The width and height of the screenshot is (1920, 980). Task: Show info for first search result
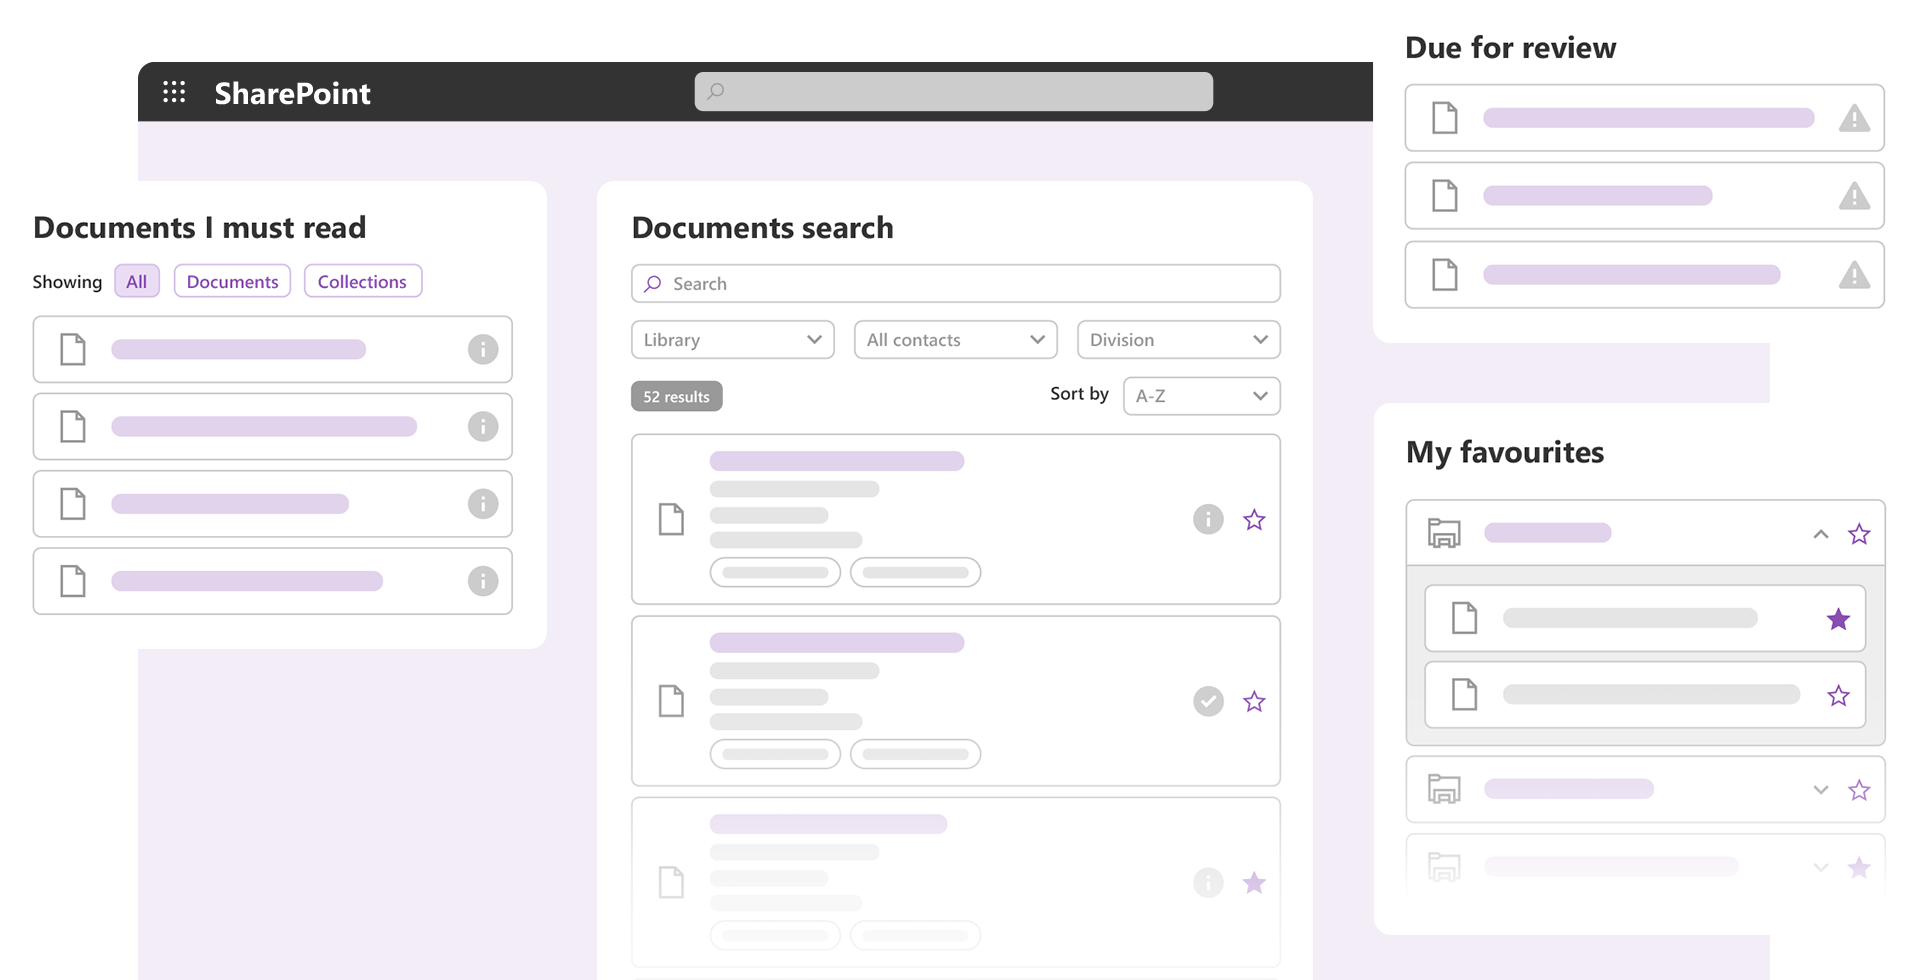tap(1208, 519)
